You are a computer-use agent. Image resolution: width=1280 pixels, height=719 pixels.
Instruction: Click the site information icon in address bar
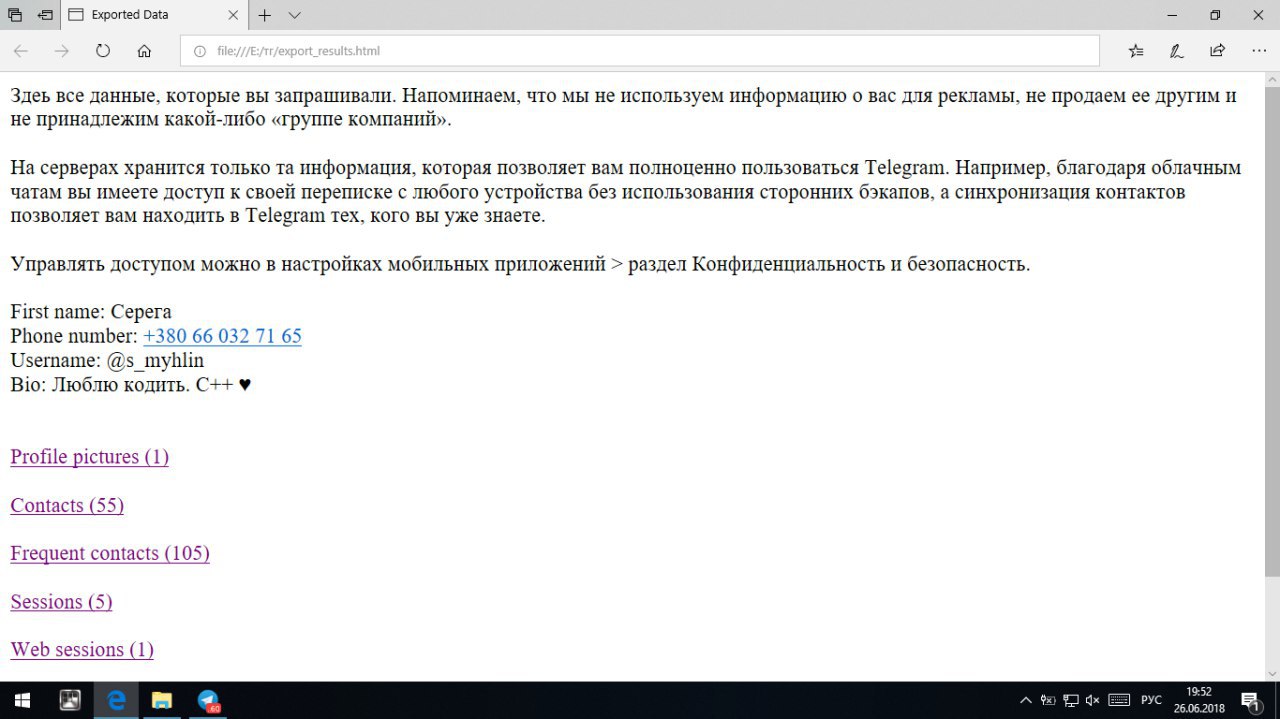(199, 51)
